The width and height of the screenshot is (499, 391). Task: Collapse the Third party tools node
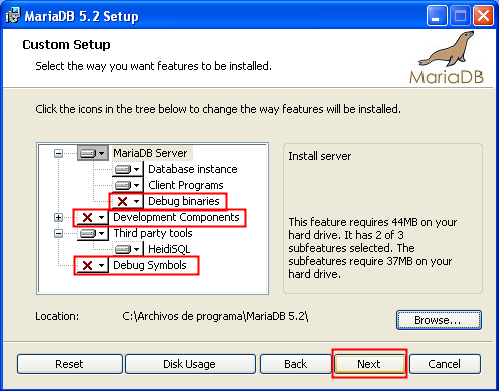click(x=58, y=233)
